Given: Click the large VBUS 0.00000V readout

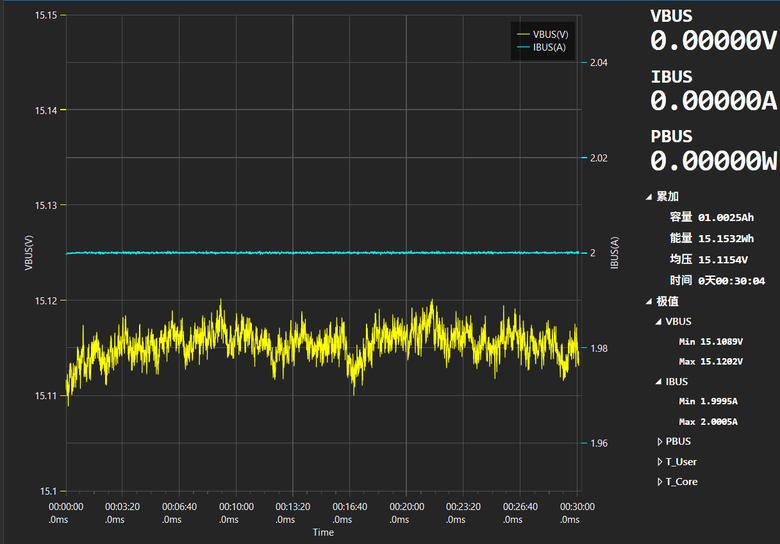Looking at the screenshot, I should [x=713, y=40].
